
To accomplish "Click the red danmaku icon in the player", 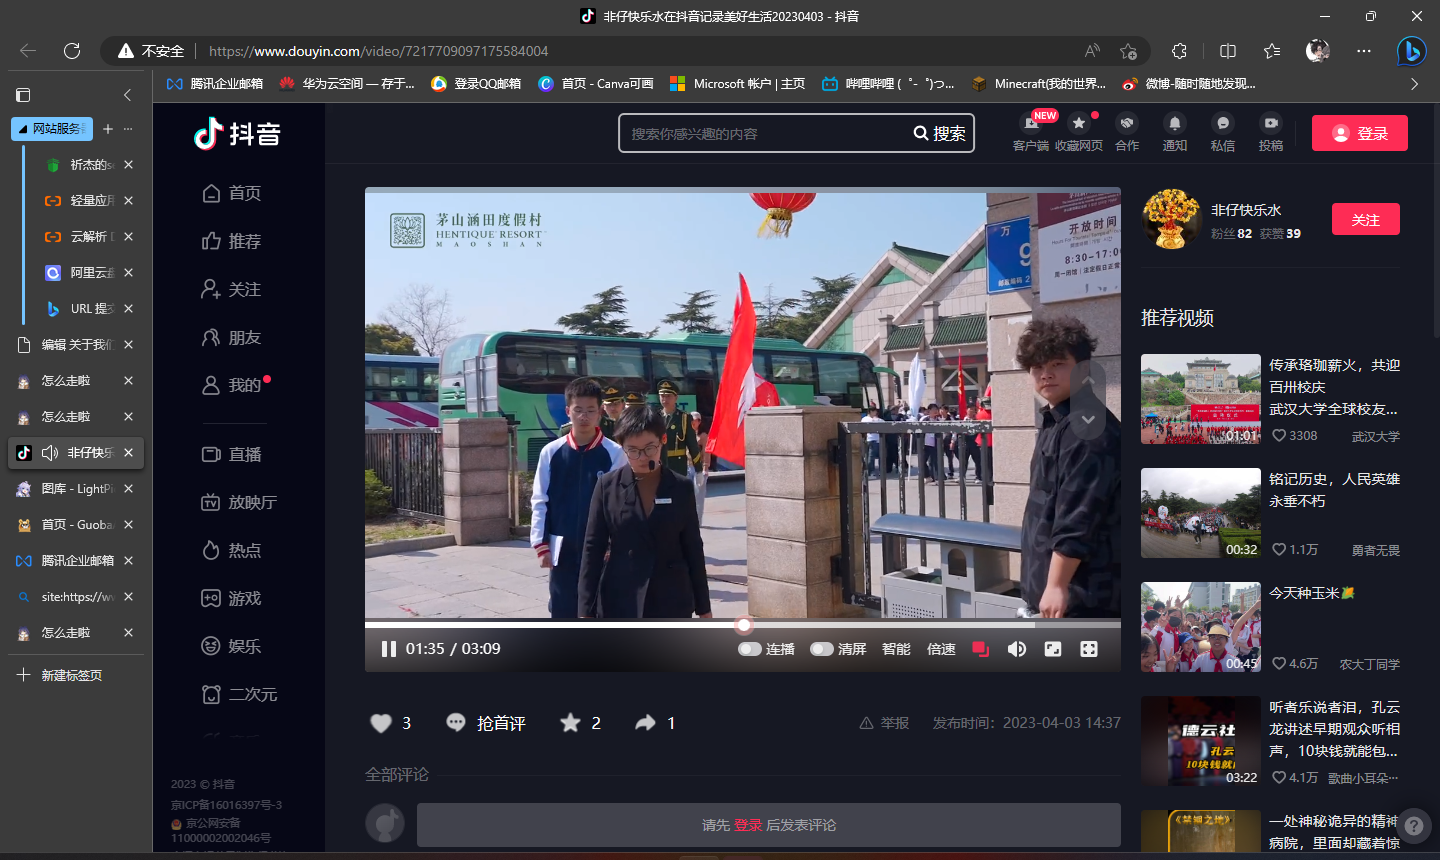I will (x=980, y=649).
